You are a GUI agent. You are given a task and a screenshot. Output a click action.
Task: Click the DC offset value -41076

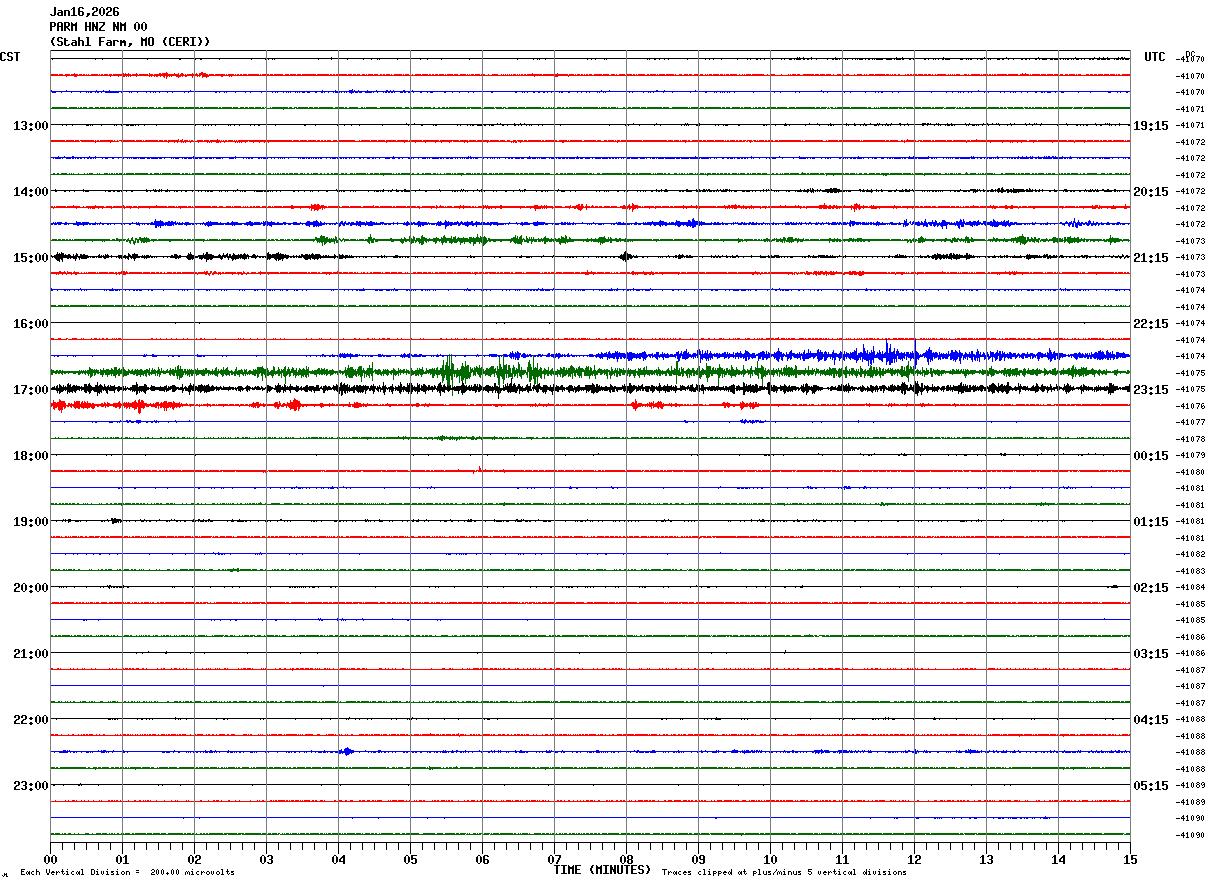[1191, 406]
